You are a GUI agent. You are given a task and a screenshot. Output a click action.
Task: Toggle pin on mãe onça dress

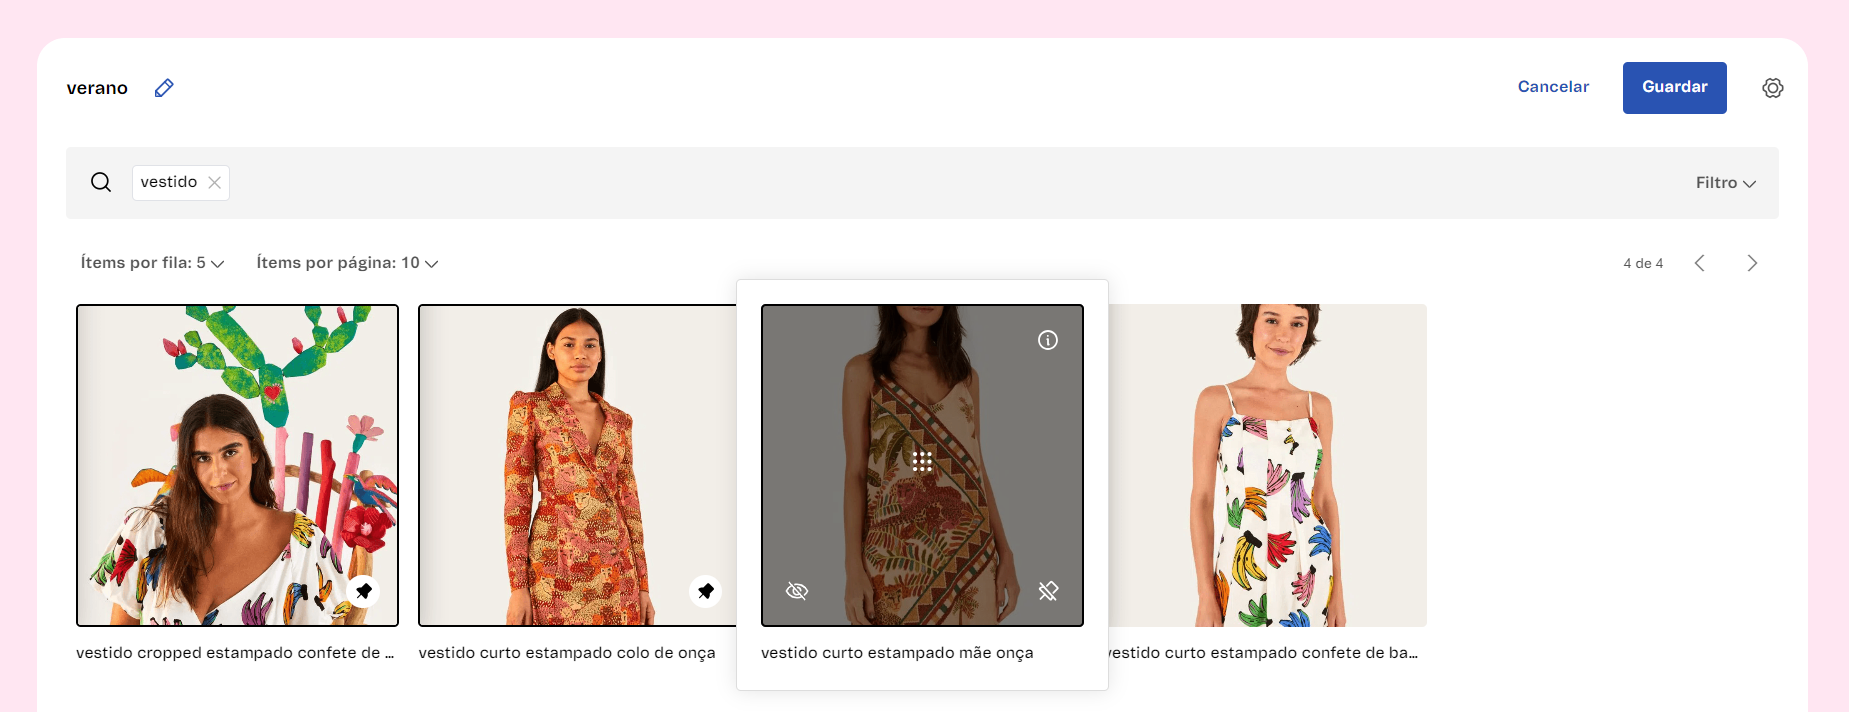(1047, 591)
